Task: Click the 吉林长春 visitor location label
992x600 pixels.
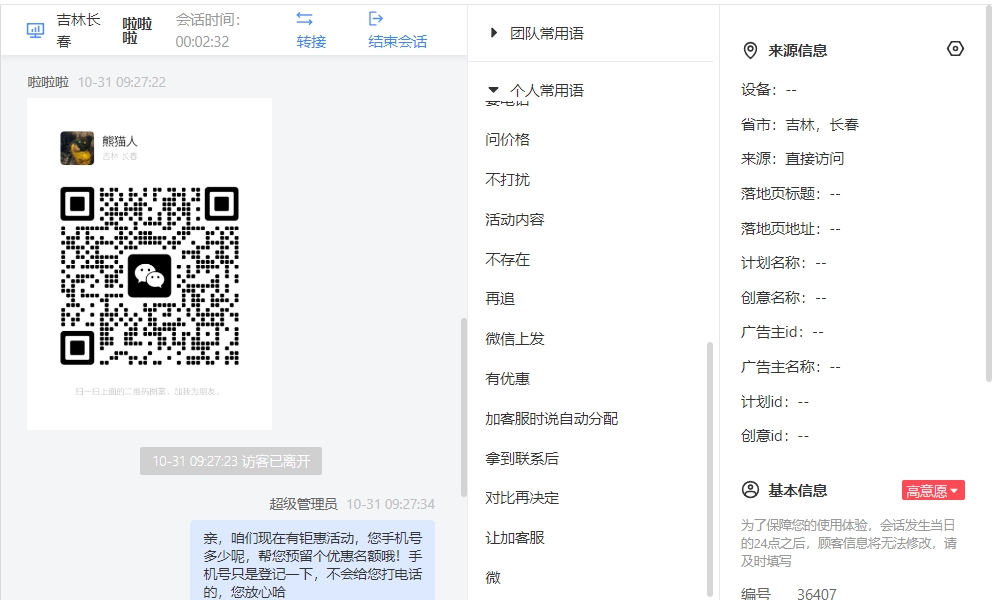Action: coord(78,30)
